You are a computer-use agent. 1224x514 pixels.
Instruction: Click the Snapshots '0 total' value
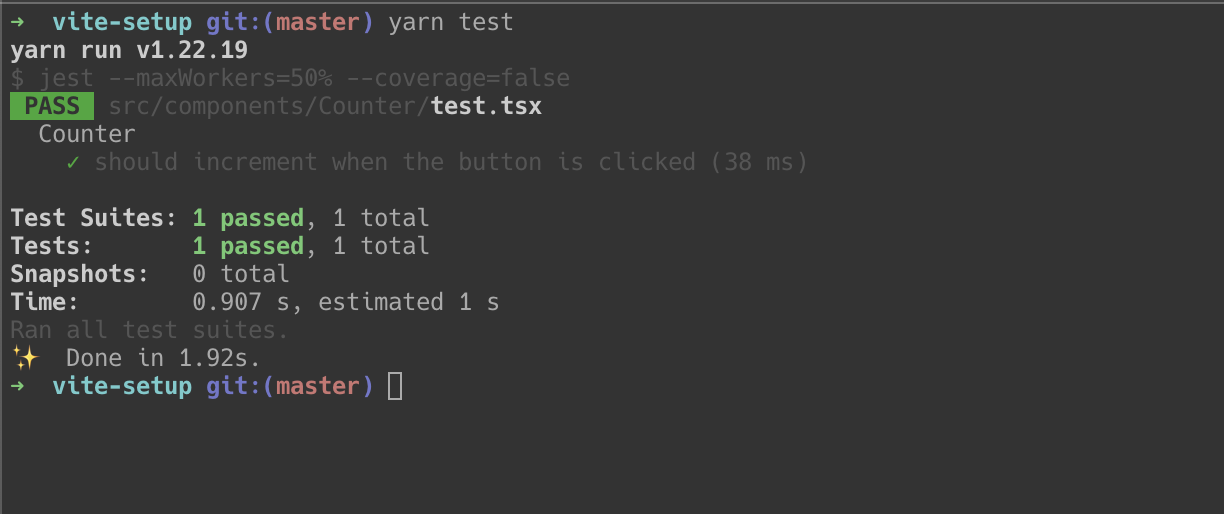[241, 274]
